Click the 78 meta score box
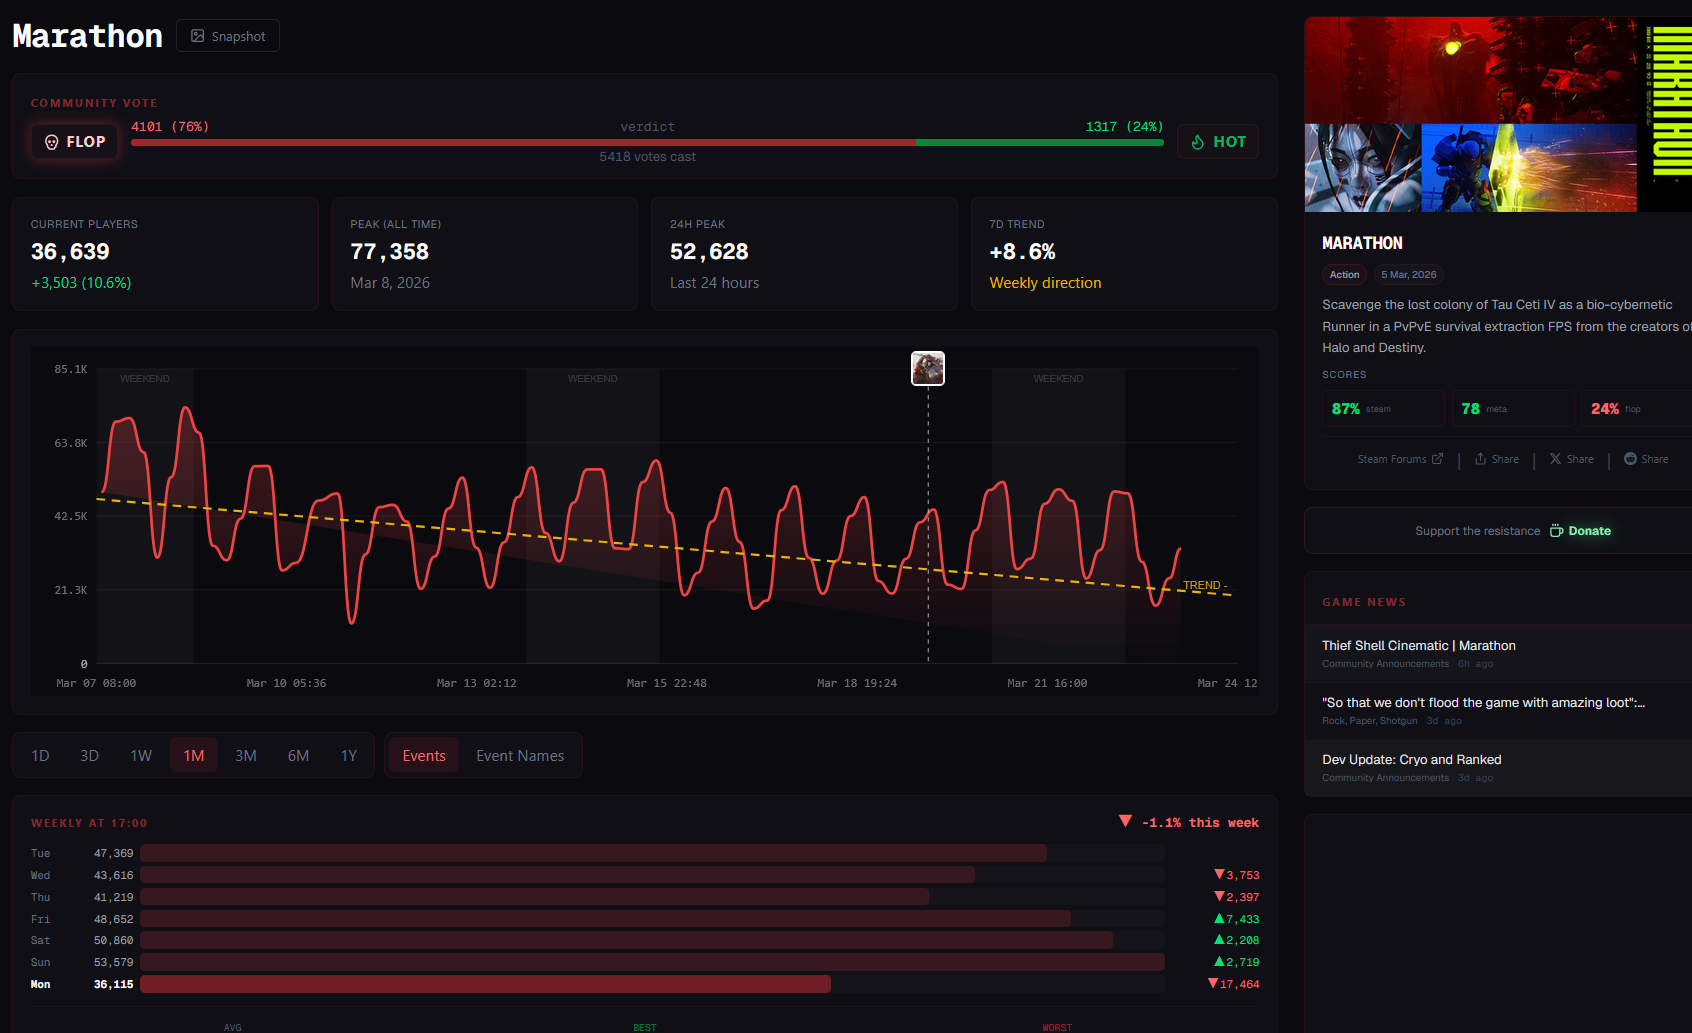Image resolution: width=1692 pixels, height=1033 pixels. [x=1513, y=409]
